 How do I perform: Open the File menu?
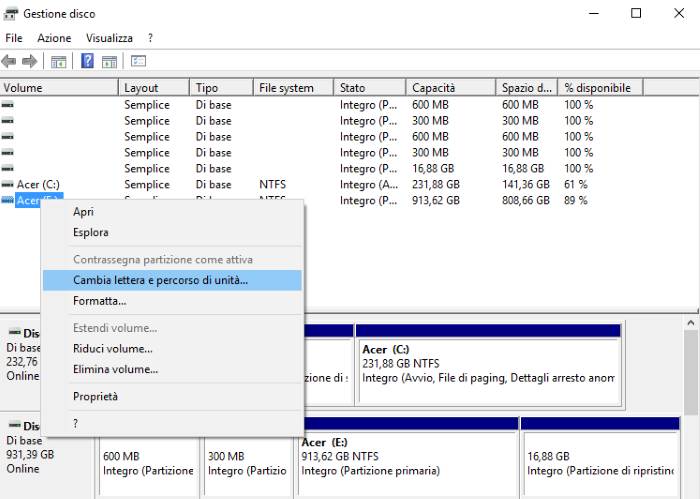click(13, 38)
